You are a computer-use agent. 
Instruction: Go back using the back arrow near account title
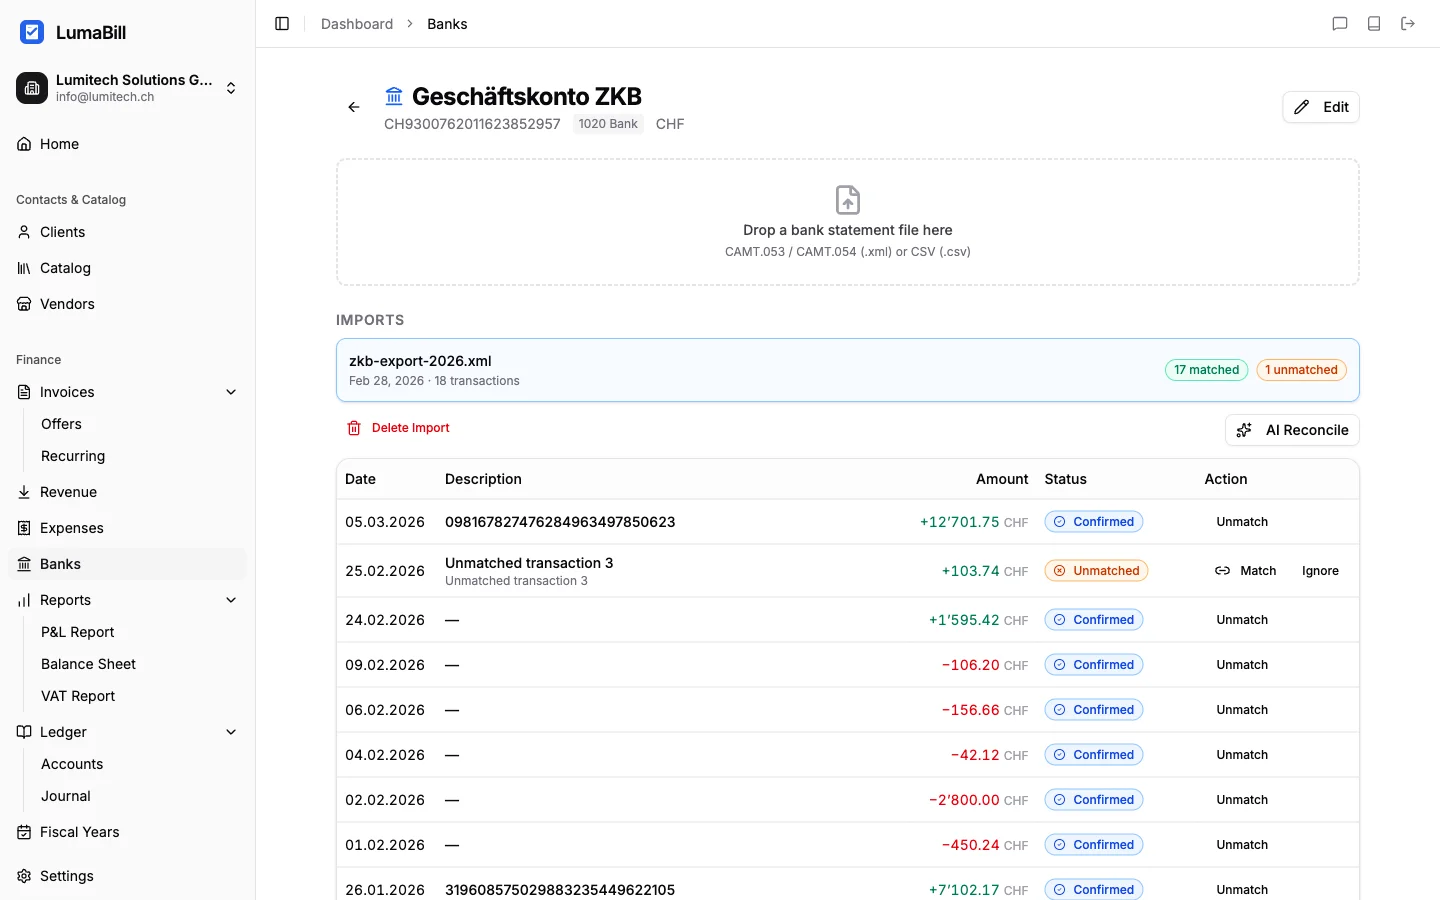[x=354, y=107]
